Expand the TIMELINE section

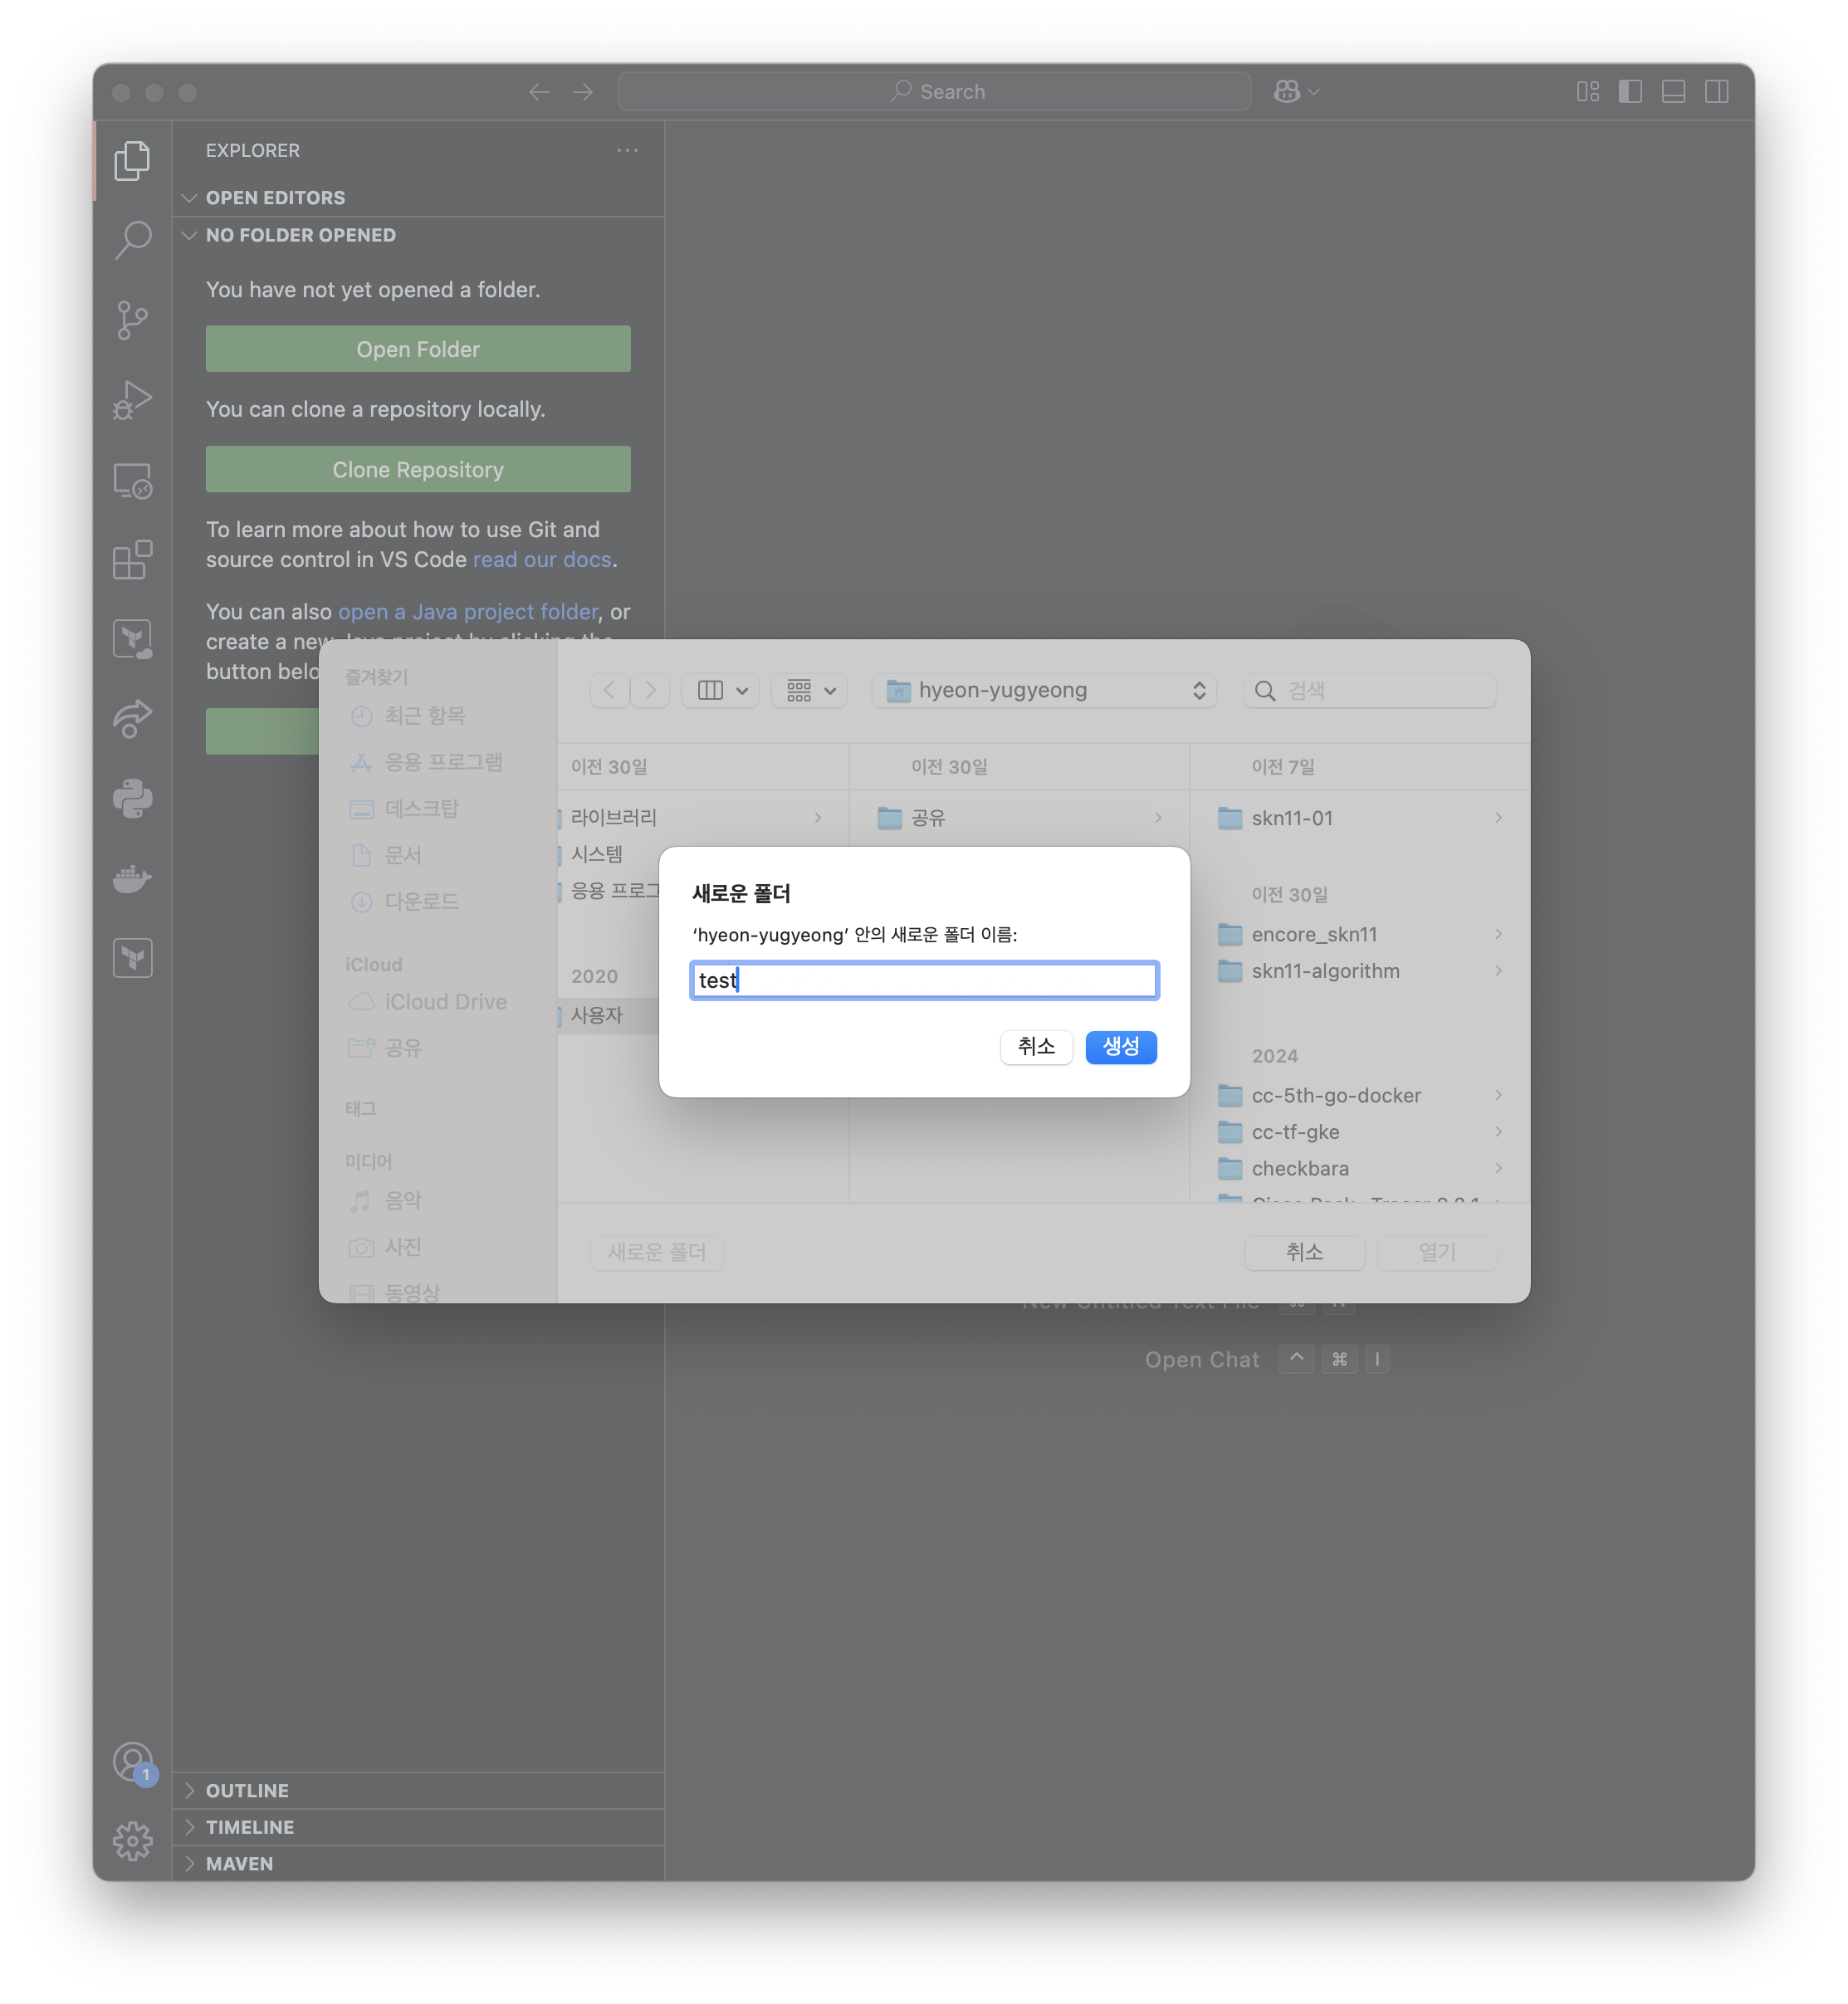pyautogui.click(x=250, y=1827)
